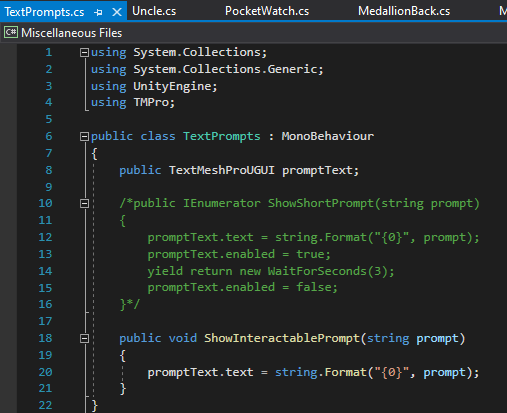Open the PocketWatch.cs tab

coord(267,11)
